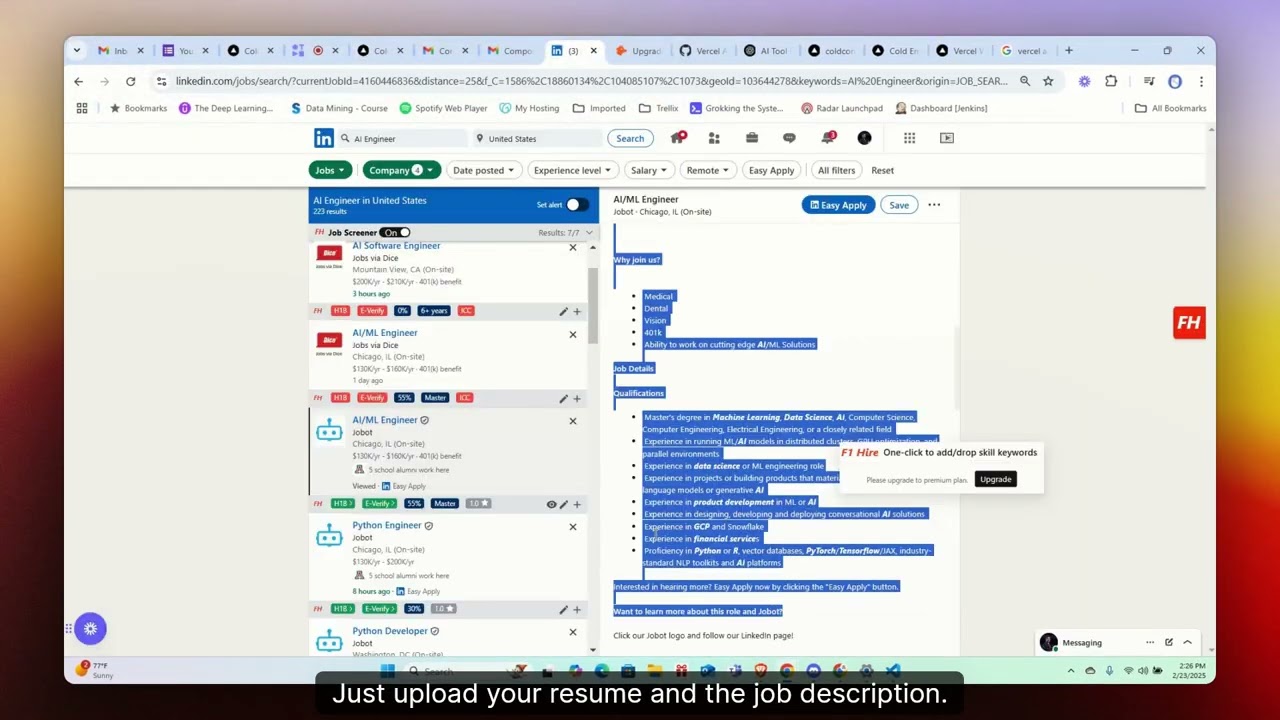Click the blue Easy Apply button
The width and height of the screenshot is (1280, 720).
click(838, 205)
